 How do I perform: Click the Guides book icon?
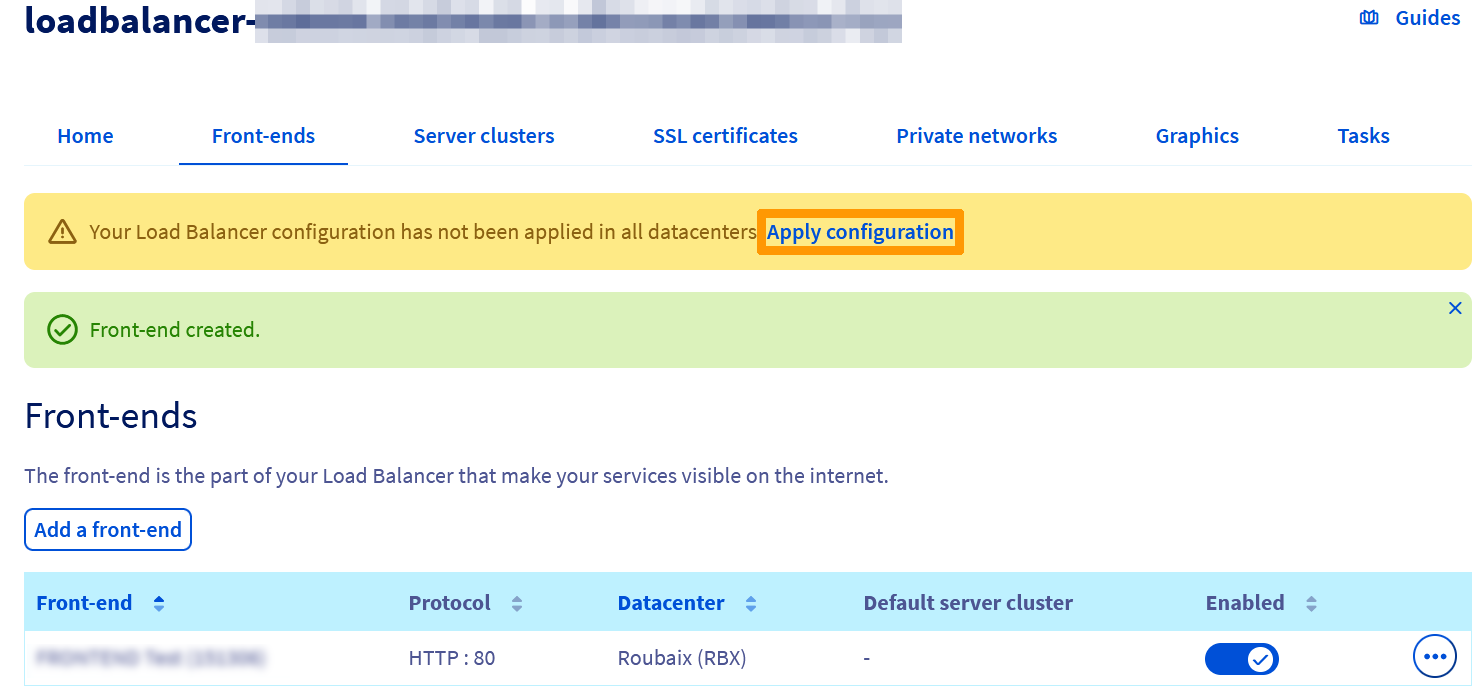point(1369,17)
